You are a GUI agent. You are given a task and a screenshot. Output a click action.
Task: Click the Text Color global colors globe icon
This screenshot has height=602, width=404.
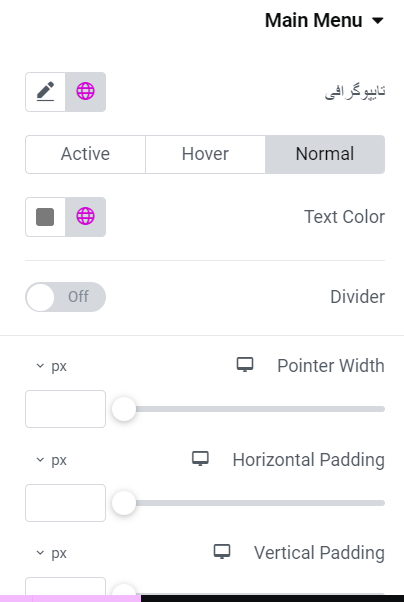[85, 217]
